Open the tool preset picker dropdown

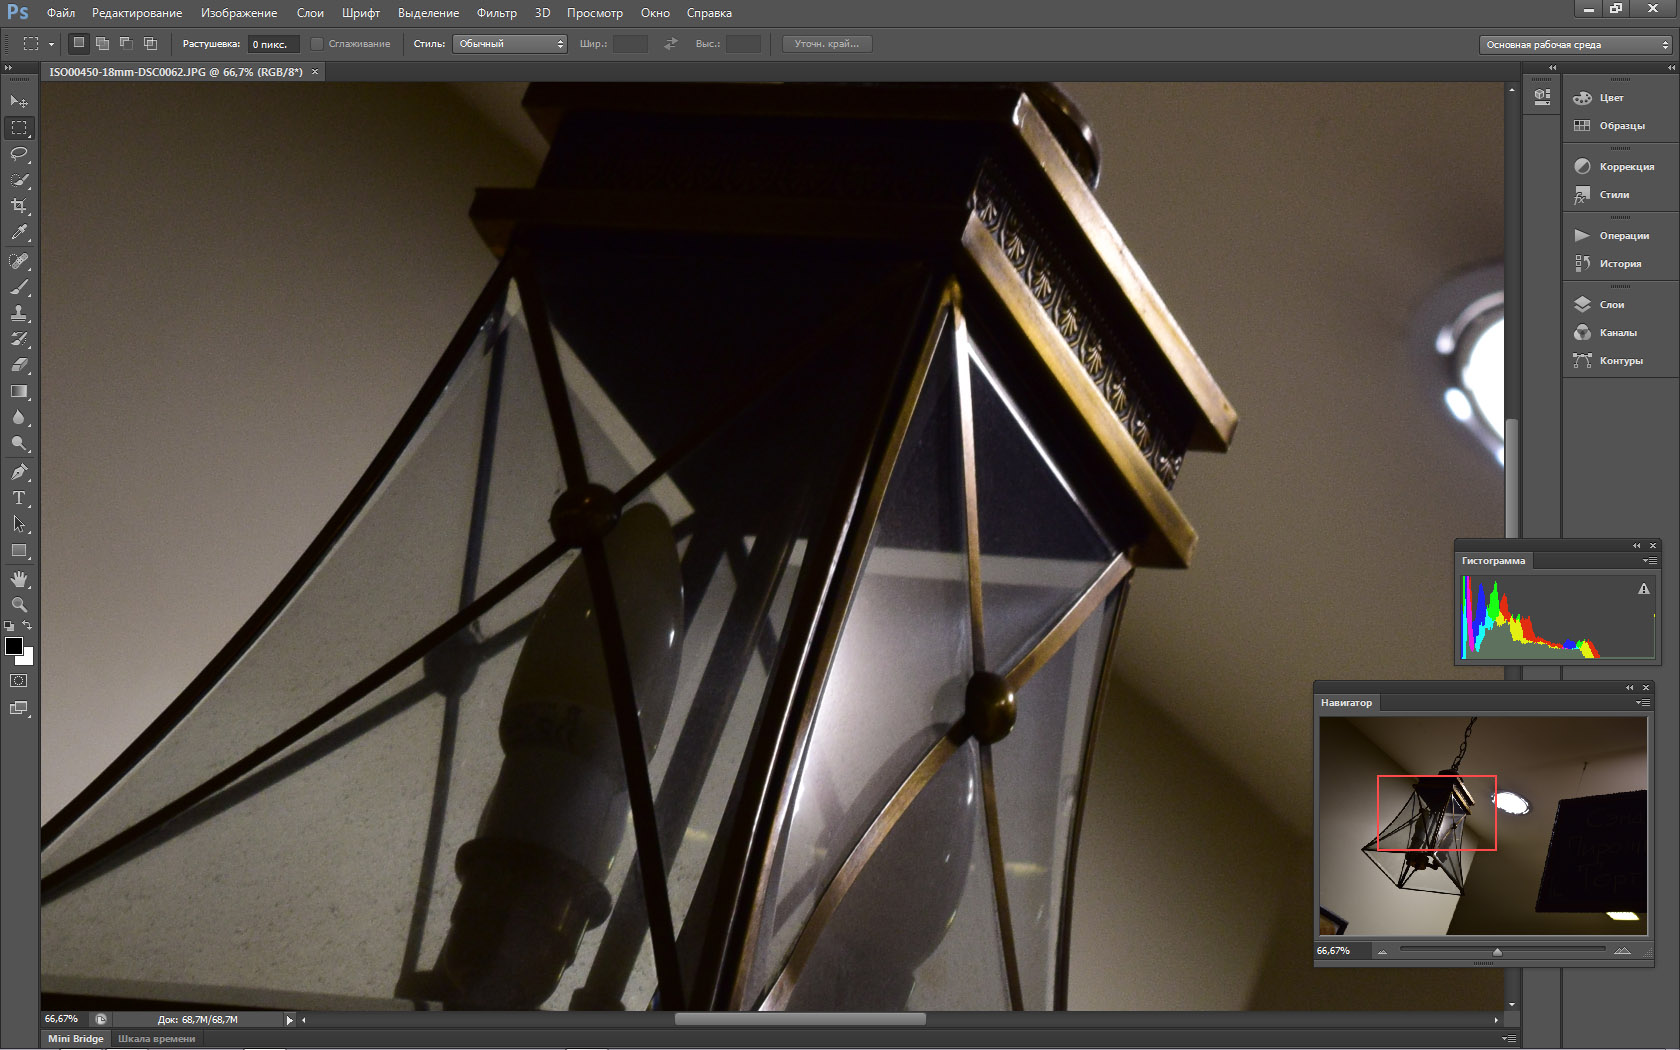pyautogui.click(x=51, y=44)
